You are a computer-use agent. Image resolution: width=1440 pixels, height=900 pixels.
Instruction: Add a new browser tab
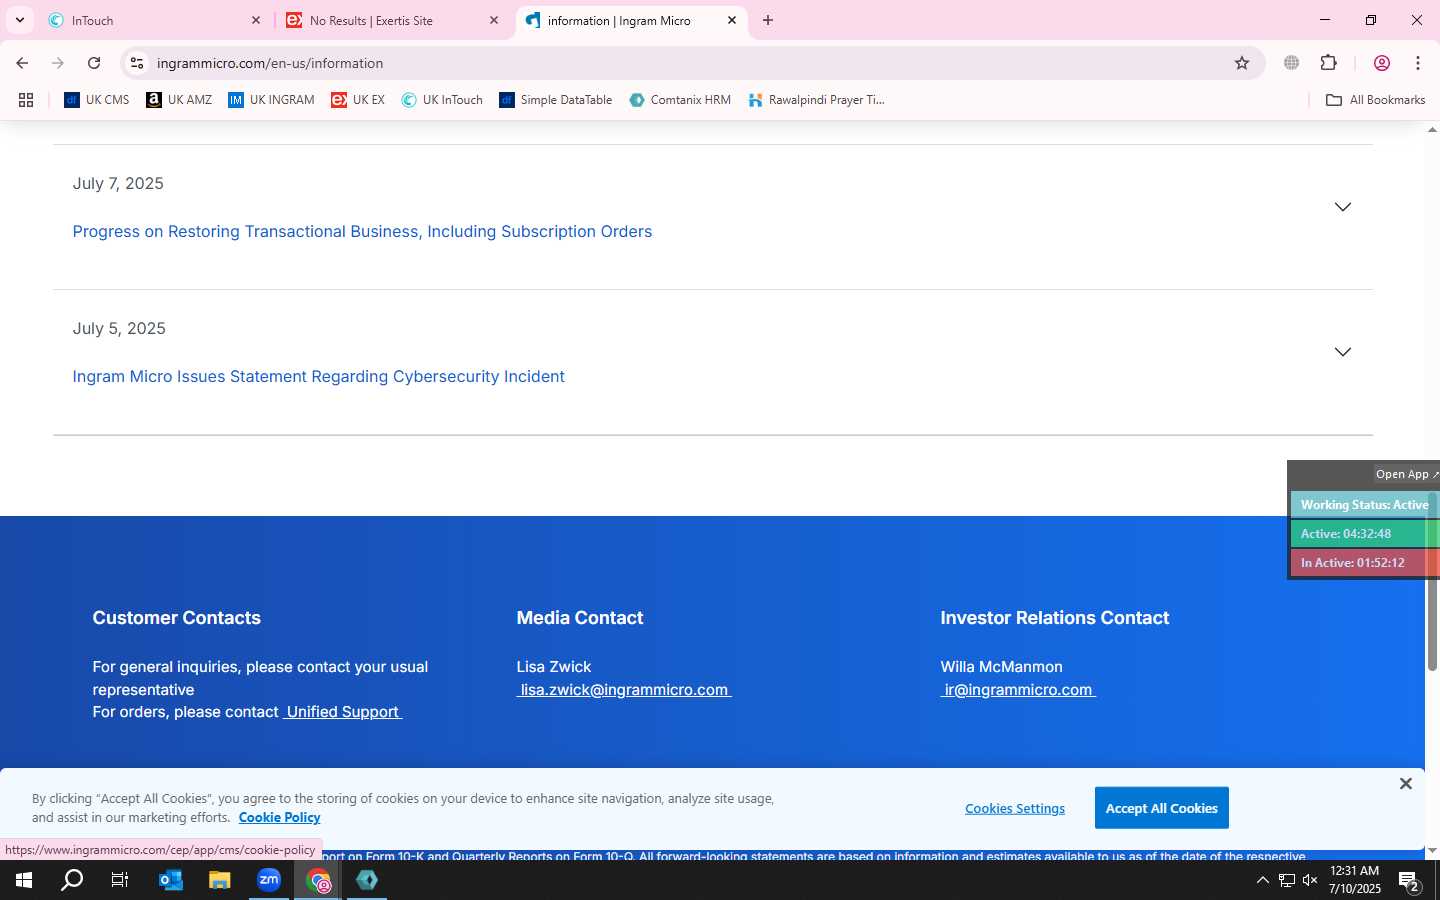pyautogui.click(x=768, y=20)
